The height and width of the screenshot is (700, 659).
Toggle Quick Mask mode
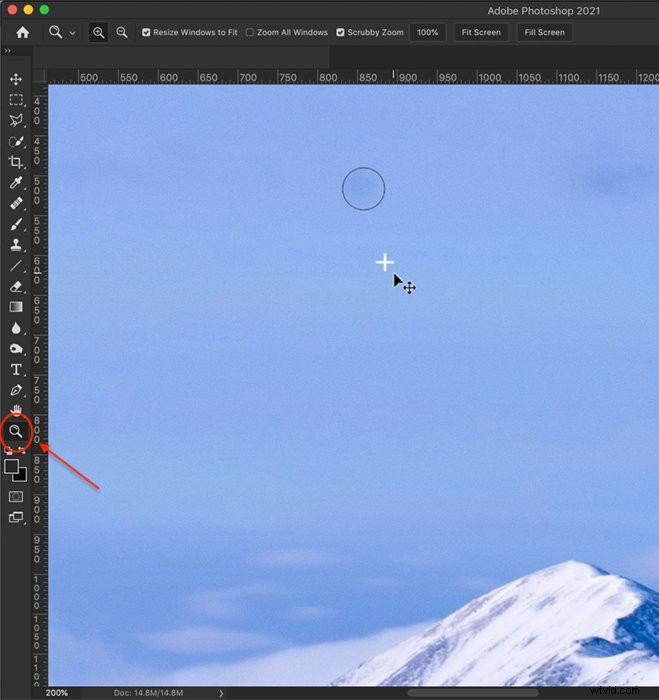pos(16,497)
